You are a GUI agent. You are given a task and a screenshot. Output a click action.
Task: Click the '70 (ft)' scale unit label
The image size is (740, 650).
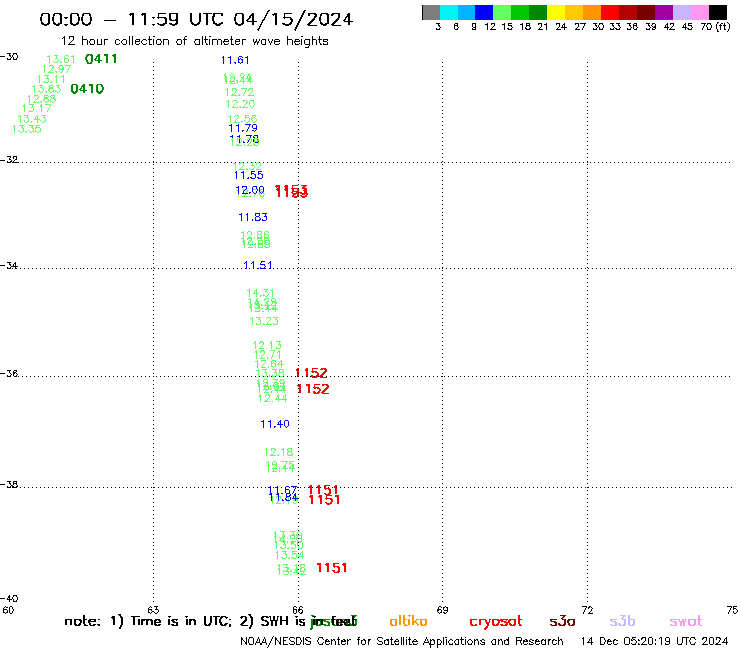click(x=715, y=26)
